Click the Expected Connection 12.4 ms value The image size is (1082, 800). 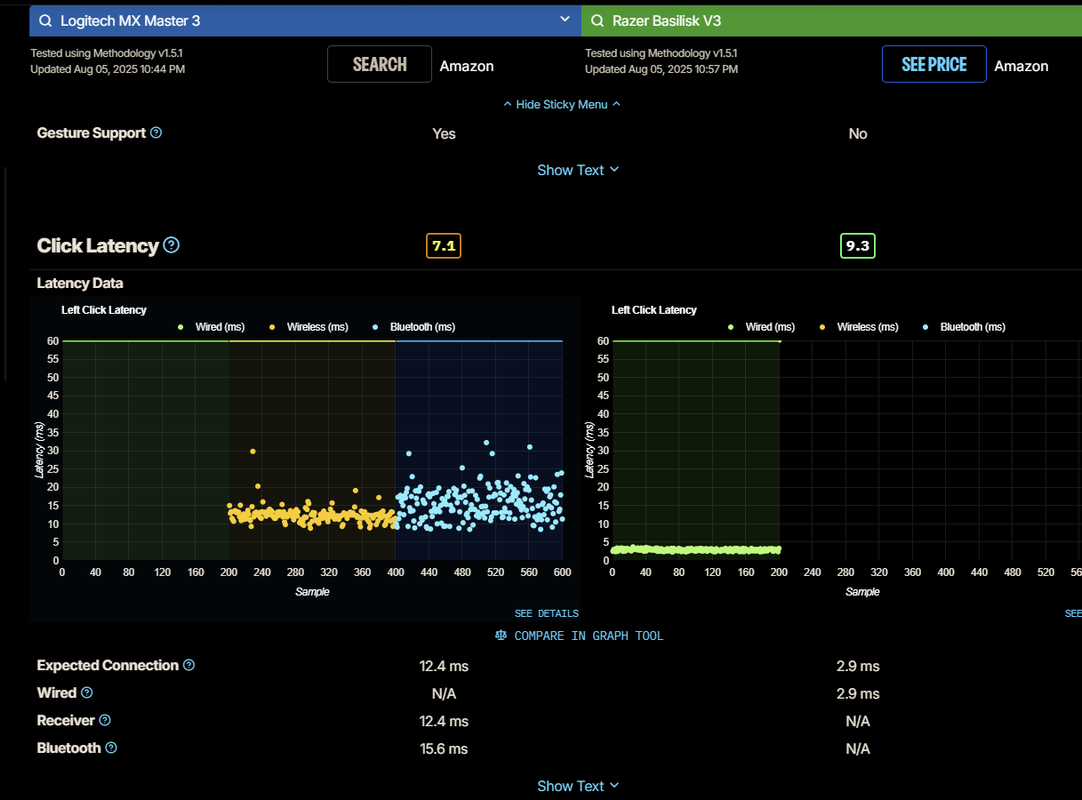[x=444, y=666]
